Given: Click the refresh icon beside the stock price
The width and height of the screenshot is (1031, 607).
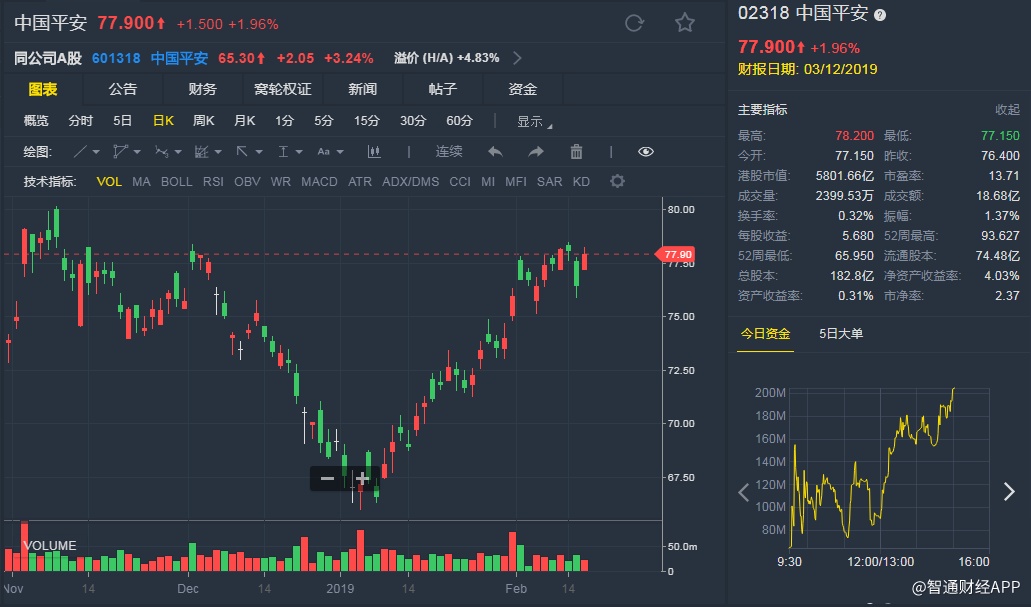Looking at the screenshot, I should point(634,23).
